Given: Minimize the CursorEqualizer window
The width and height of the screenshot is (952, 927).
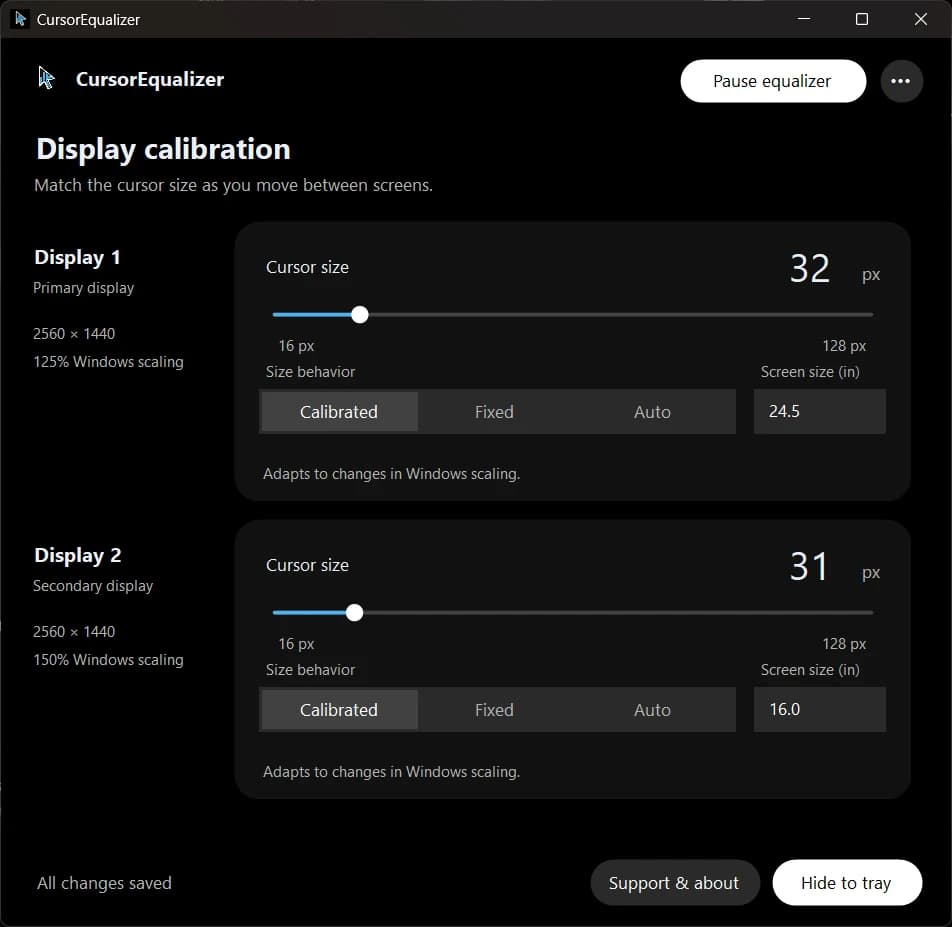Looking at the screenshot, I should tap(804, 19).
